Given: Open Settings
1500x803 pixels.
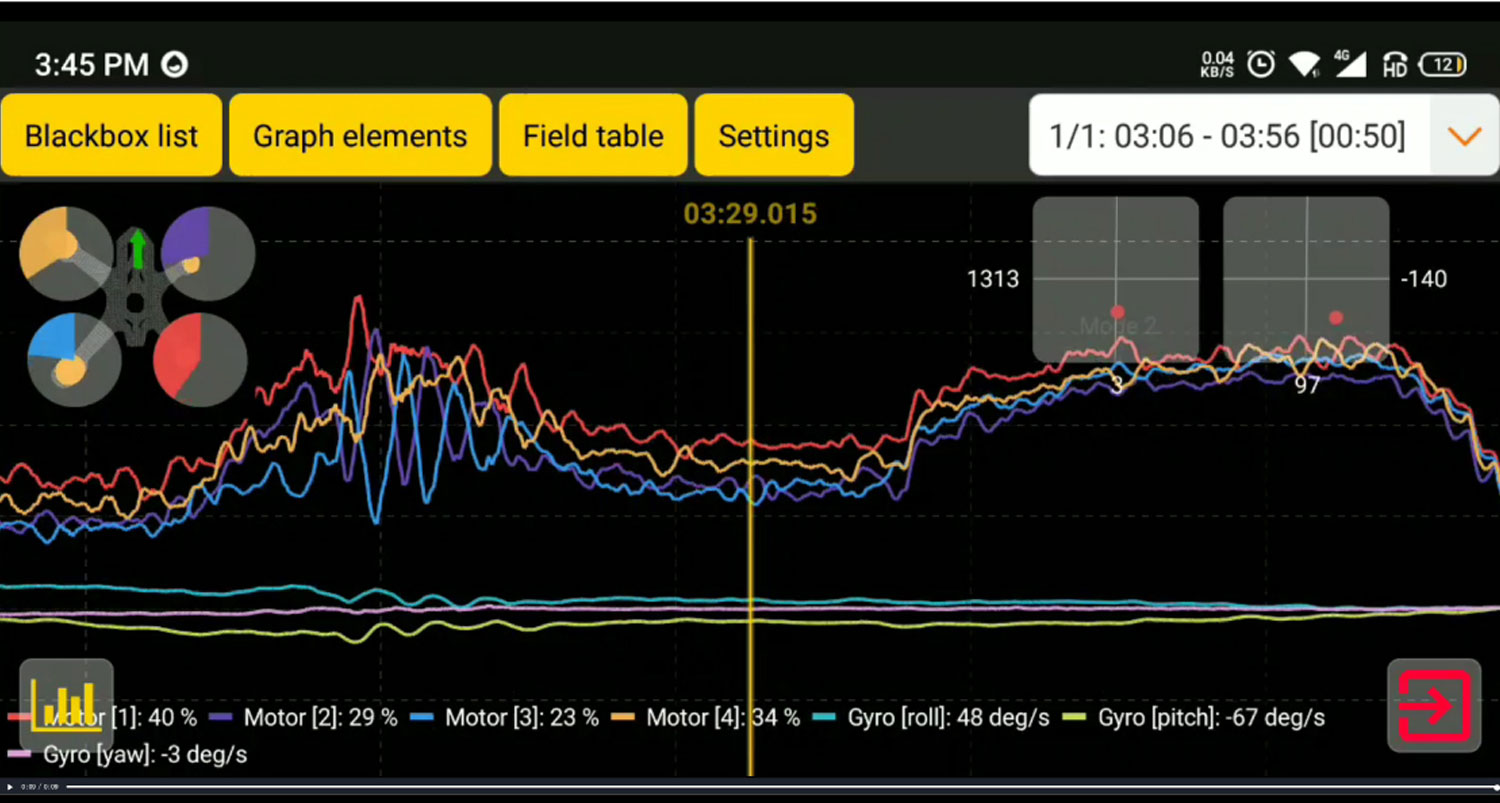Looking at the screenshot, I should tap(774, 136).
